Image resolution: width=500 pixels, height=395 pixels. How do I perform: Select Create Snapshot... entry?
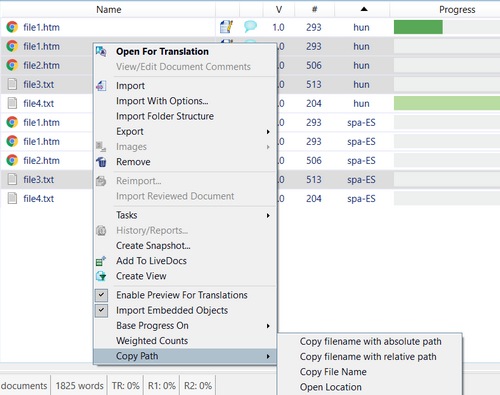tap(153, 246)
